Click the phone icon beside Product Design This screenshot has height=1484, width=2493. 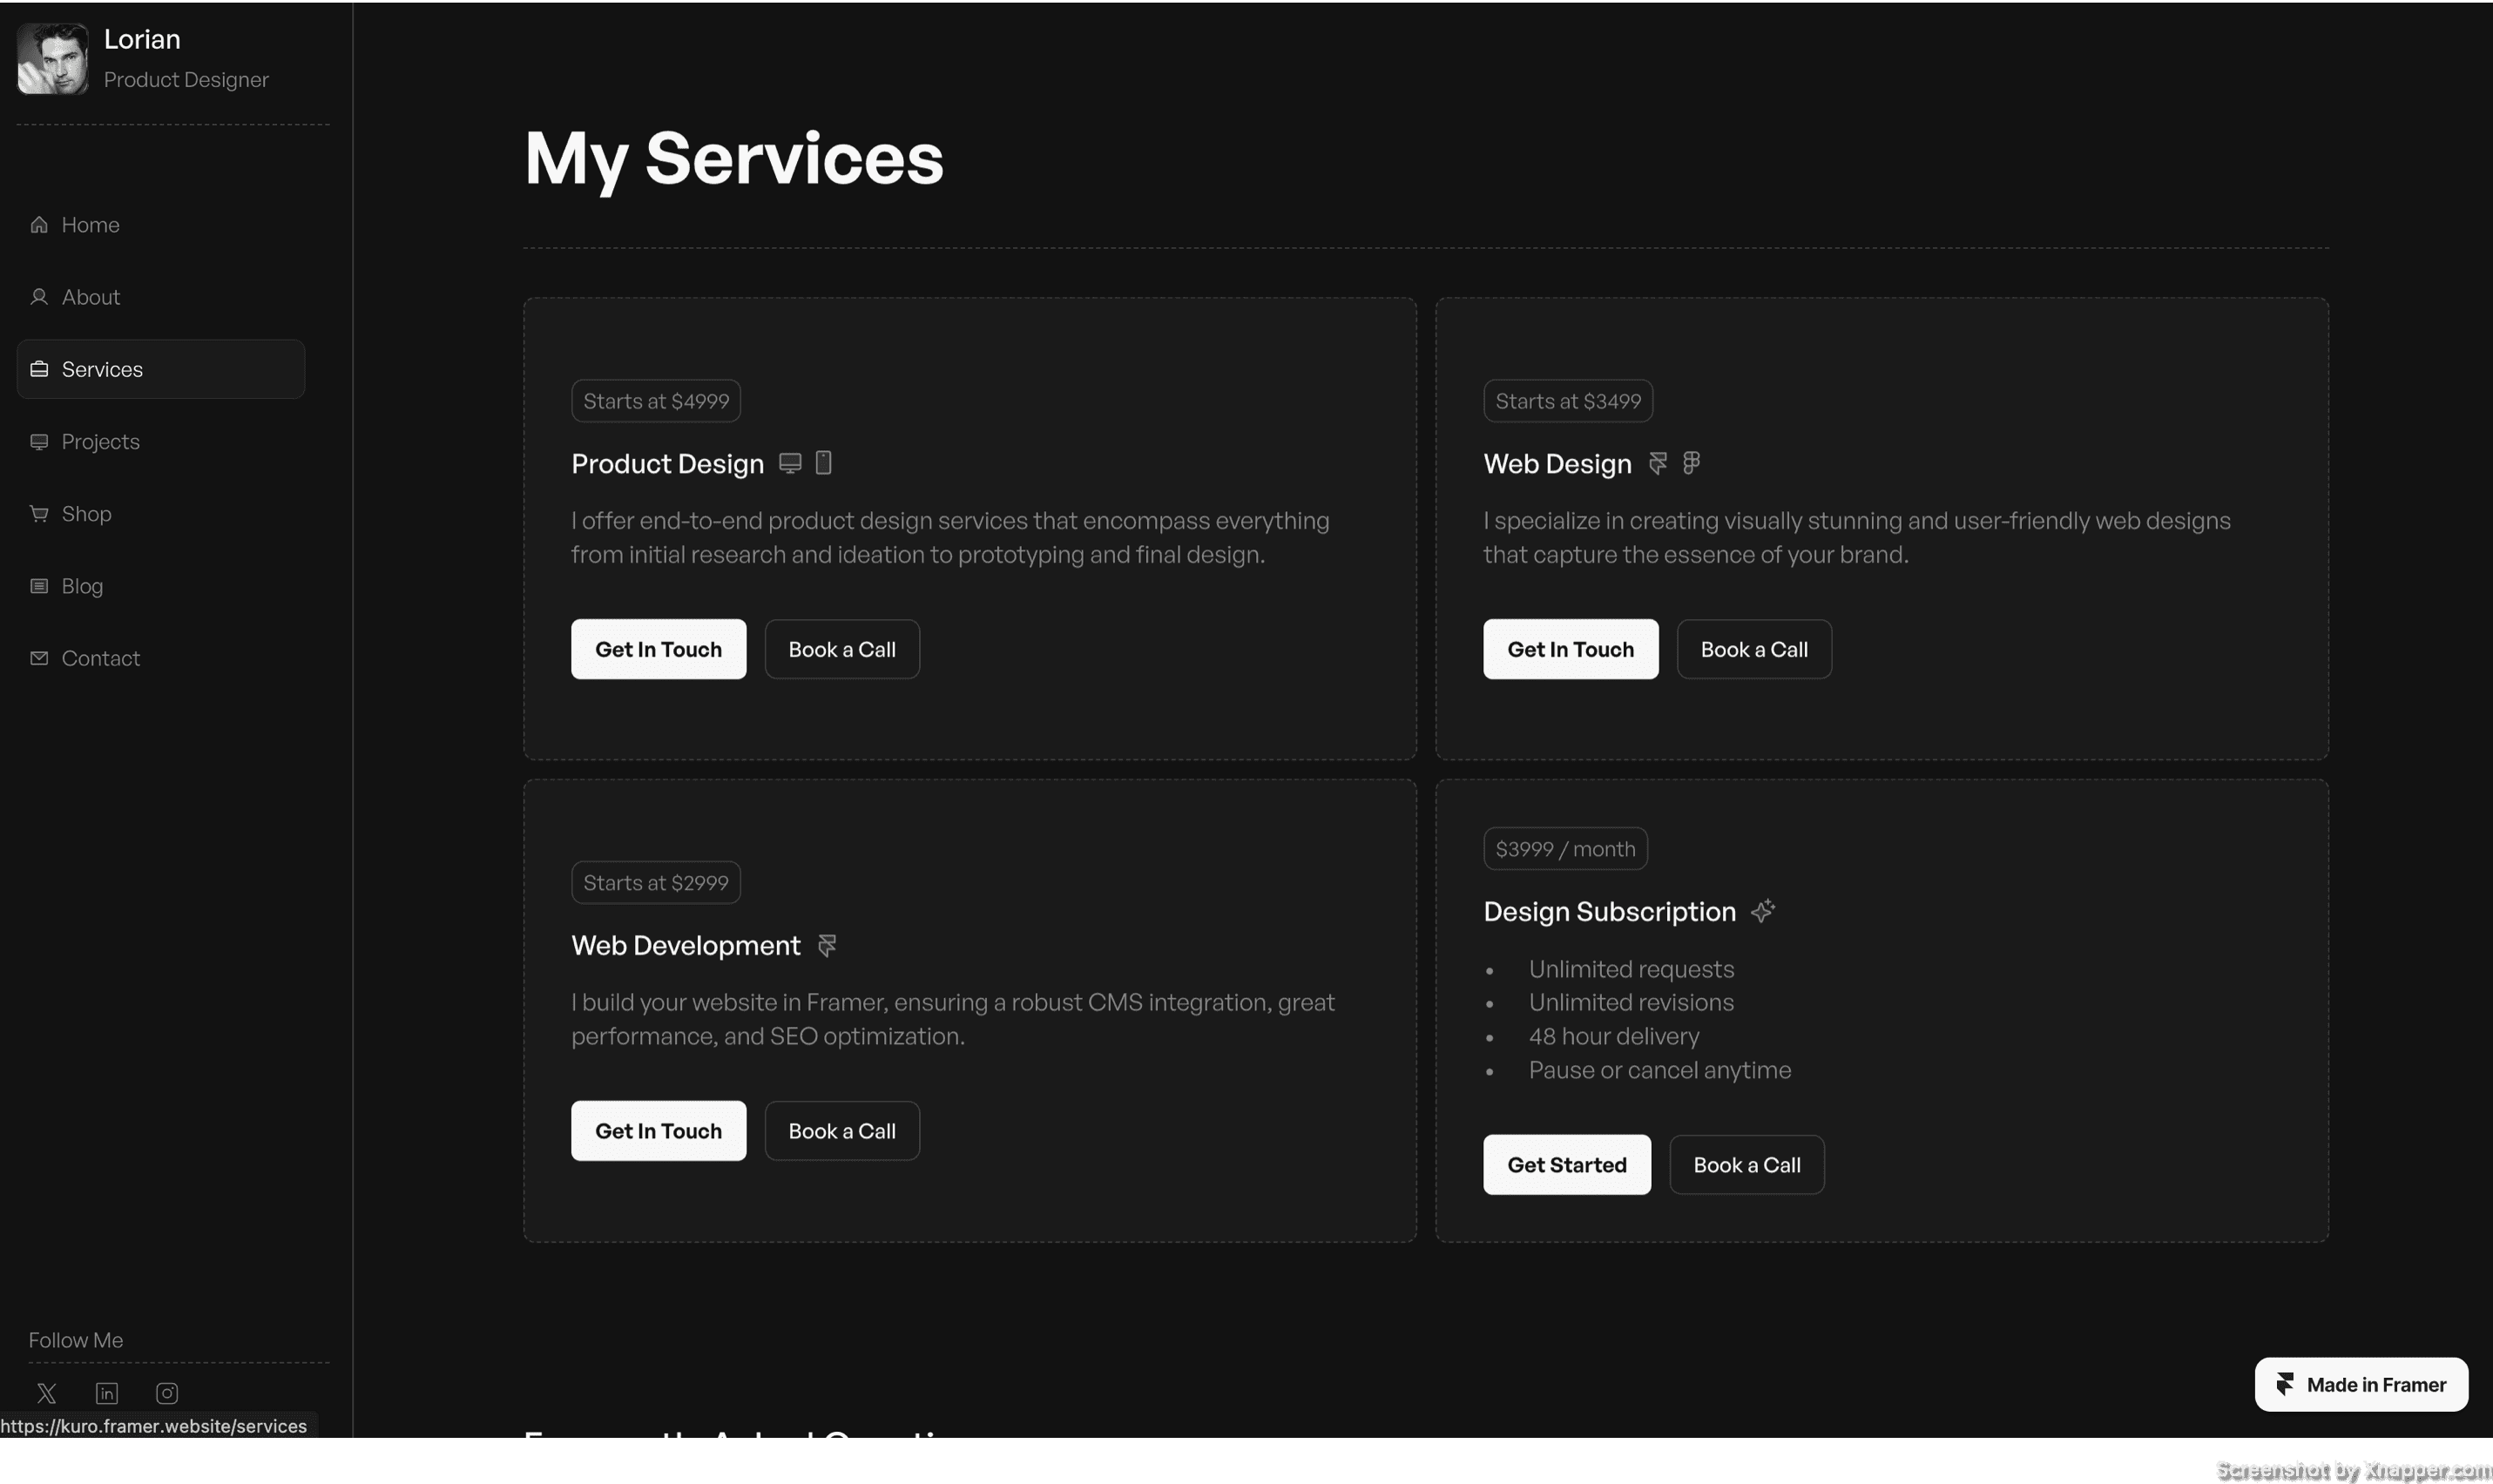click(823, 462)
